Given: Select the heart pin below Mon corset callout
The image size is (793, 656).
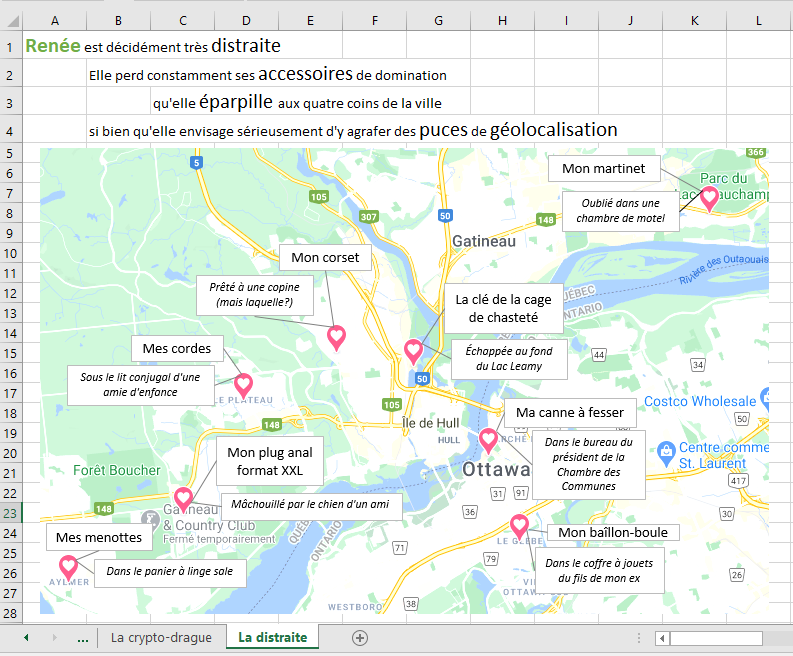Looking at the screenshot, I should point(337,336).
